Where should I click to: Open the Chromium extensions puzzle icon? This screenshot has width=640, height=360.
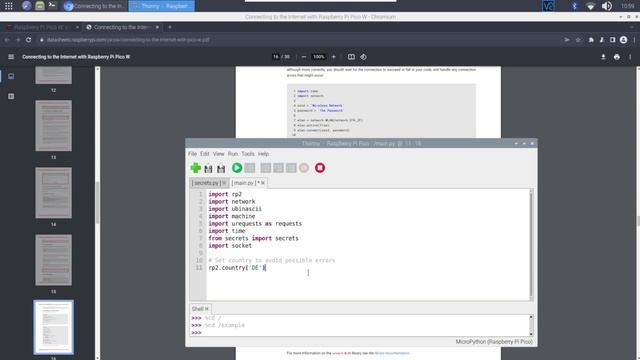tap(591, 40)
